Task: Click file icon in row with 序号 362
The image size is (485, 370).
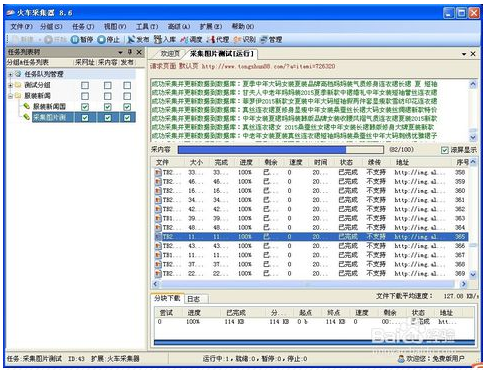Action: pyautogui.click(x=158, y=209)
